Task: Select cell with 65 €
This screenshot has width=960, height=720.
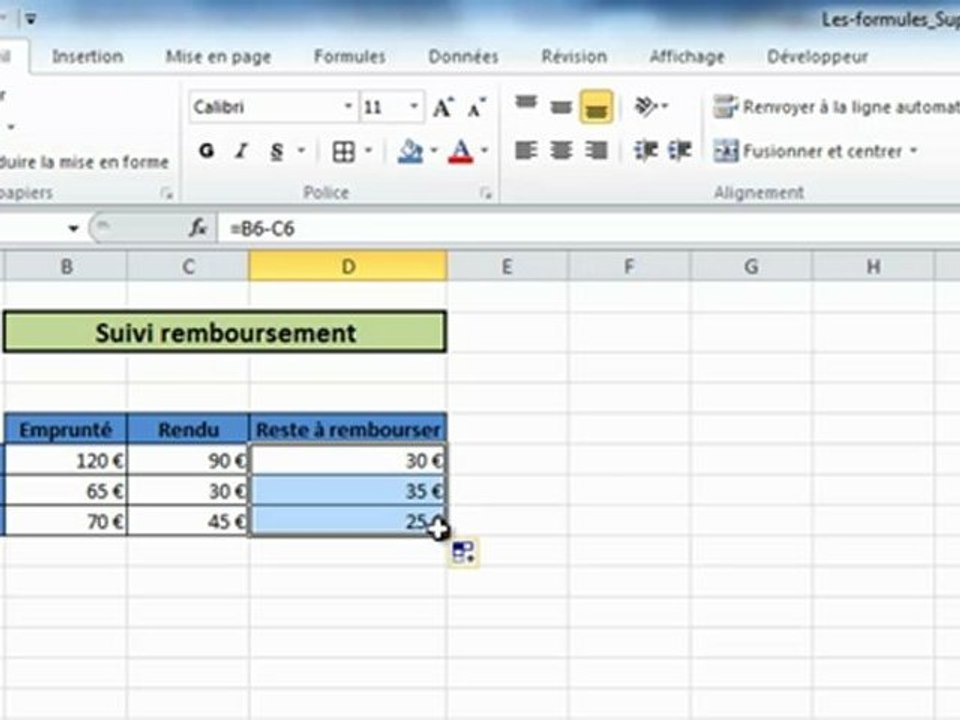Action: 66,491
